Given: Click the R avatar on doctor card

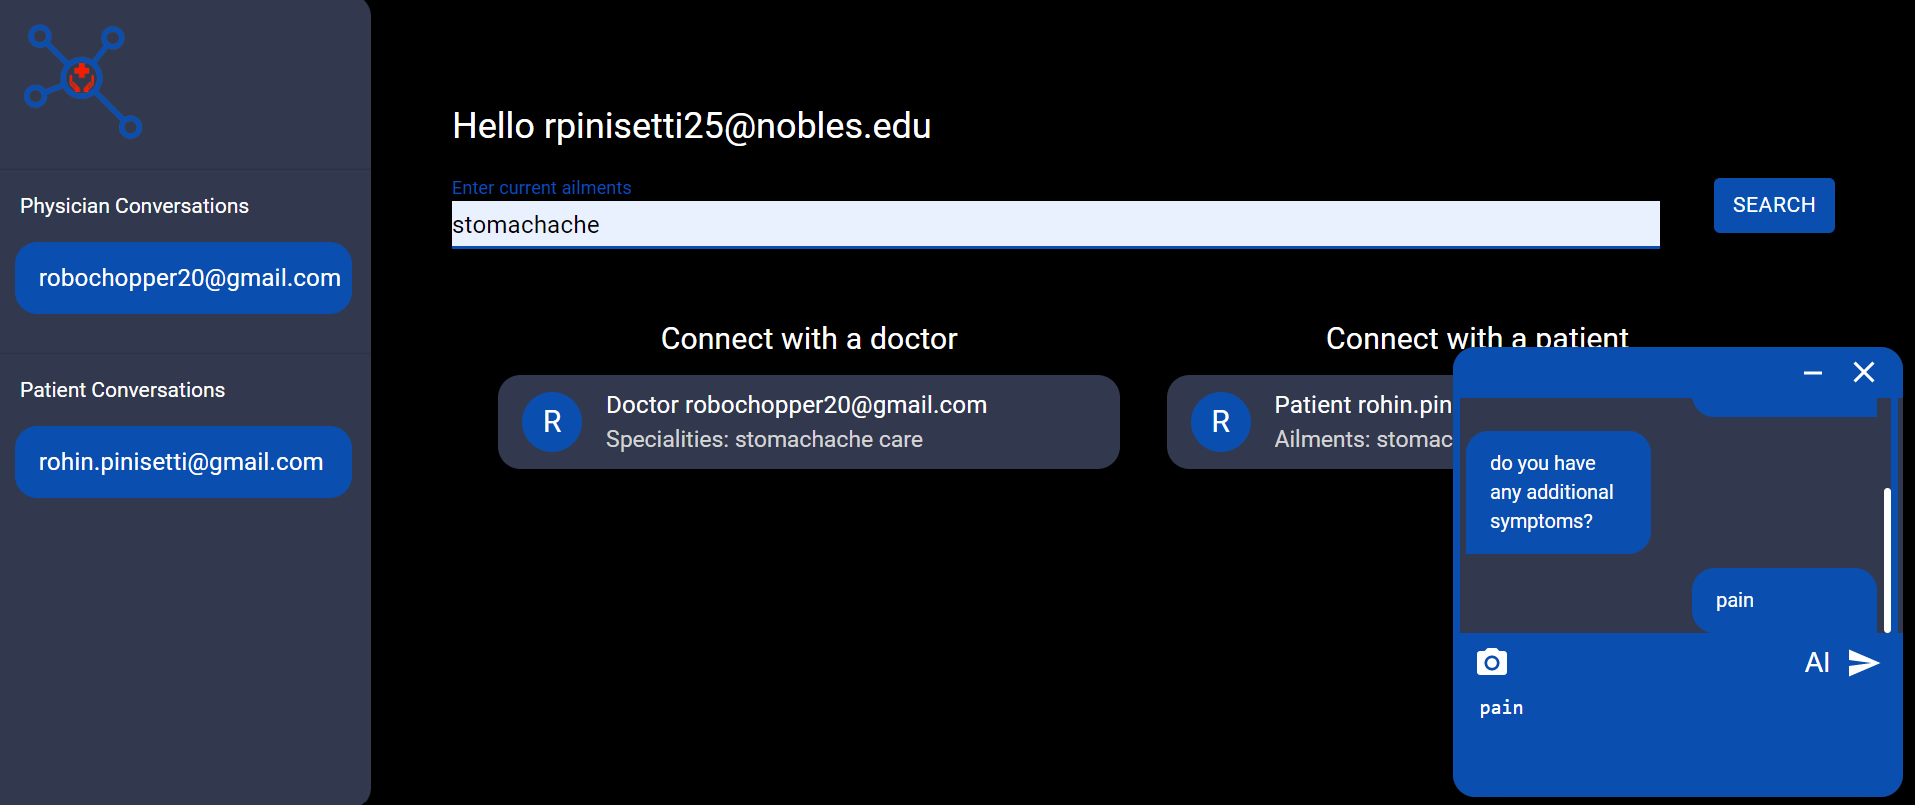Looking at the screenshot, I should 552,422.
